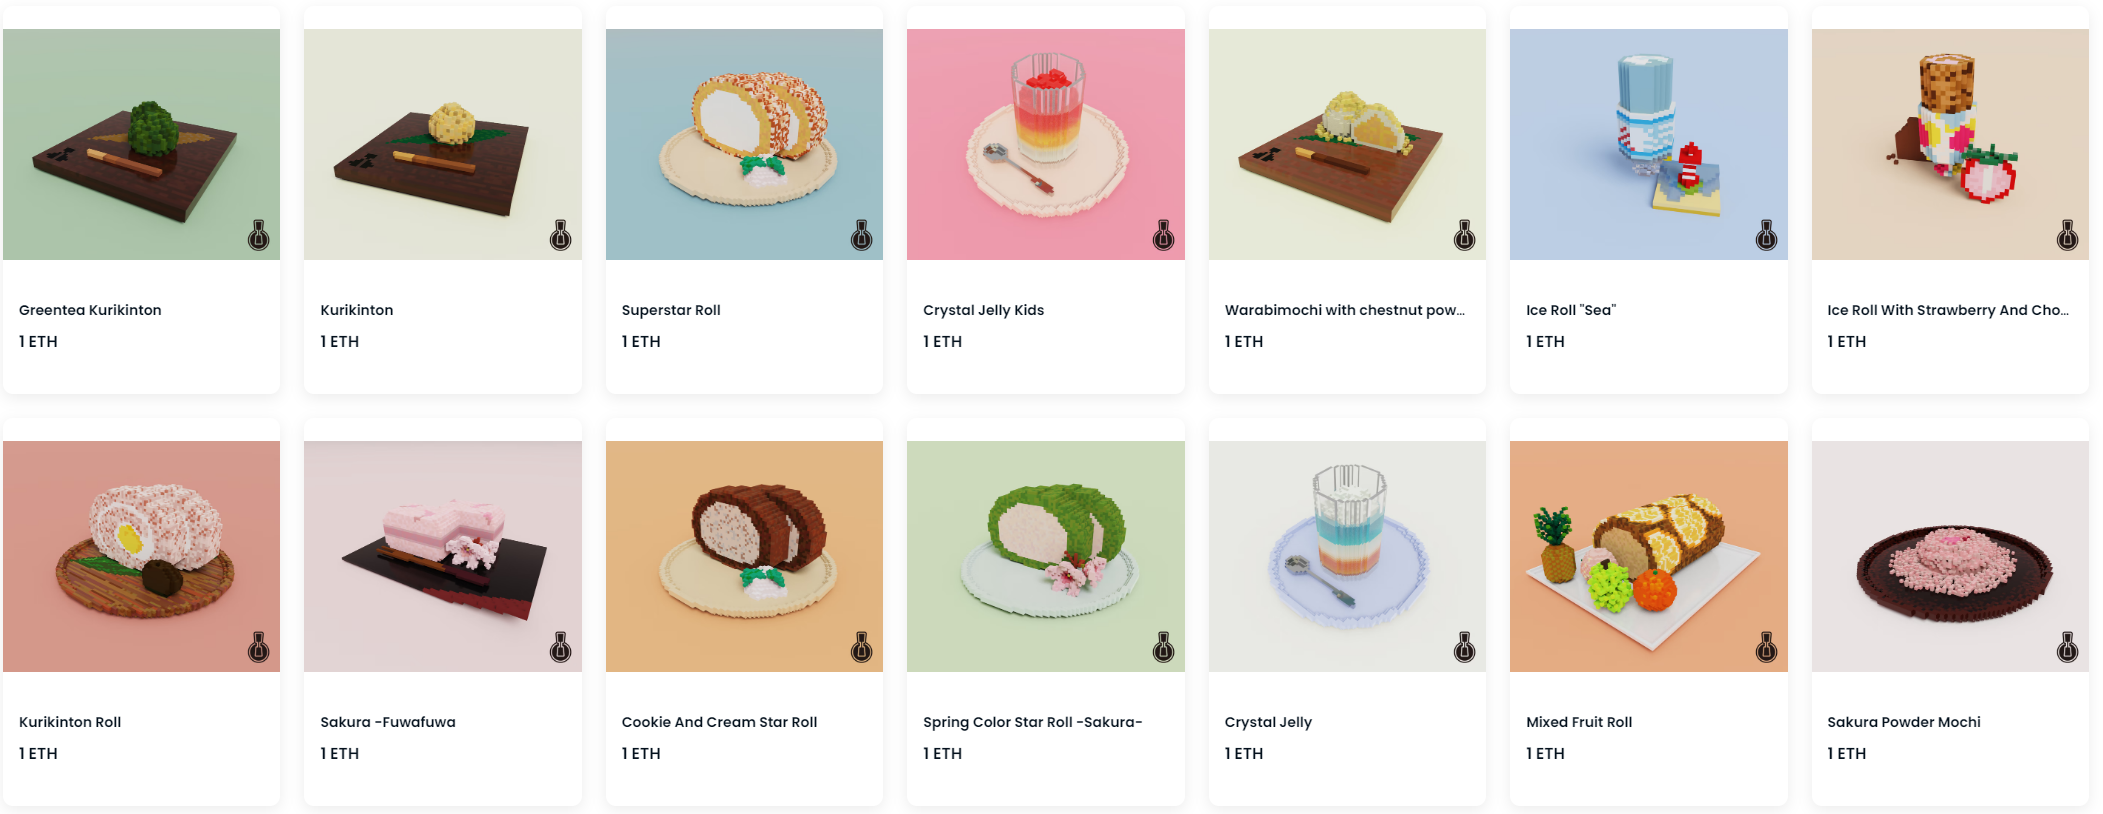The width and height of the screenshot is (2103, 814).
Task: Click the Superstar Roll title link
Action: [671, 310]
